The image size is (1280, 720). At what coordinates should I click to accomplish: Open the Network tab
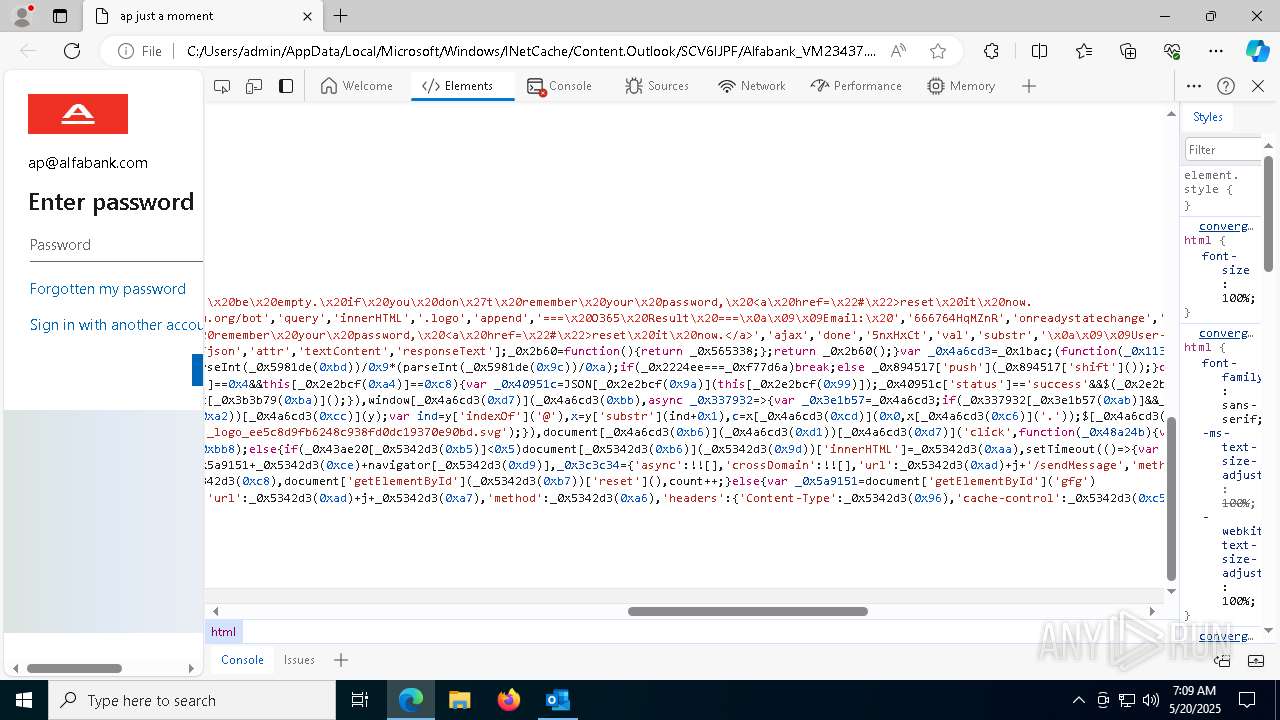[752, 86]
